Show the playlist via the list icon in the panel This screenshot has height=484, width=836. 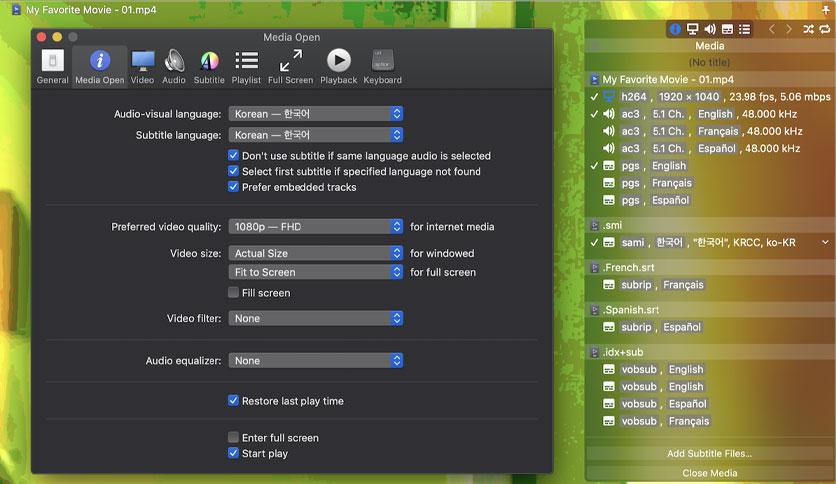click(x=746, y=29)
